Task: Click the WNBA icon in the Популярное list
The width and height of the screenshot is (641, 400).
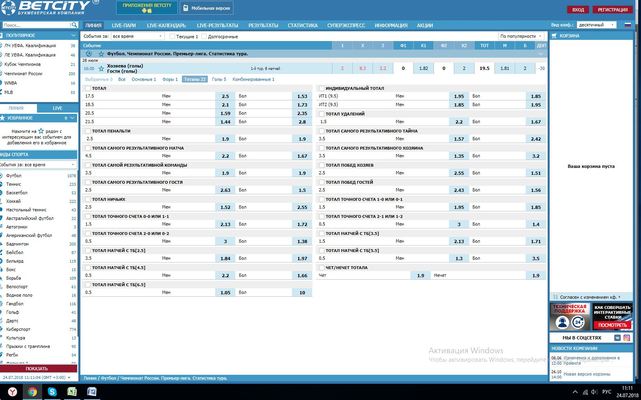Action: (2, 83)
